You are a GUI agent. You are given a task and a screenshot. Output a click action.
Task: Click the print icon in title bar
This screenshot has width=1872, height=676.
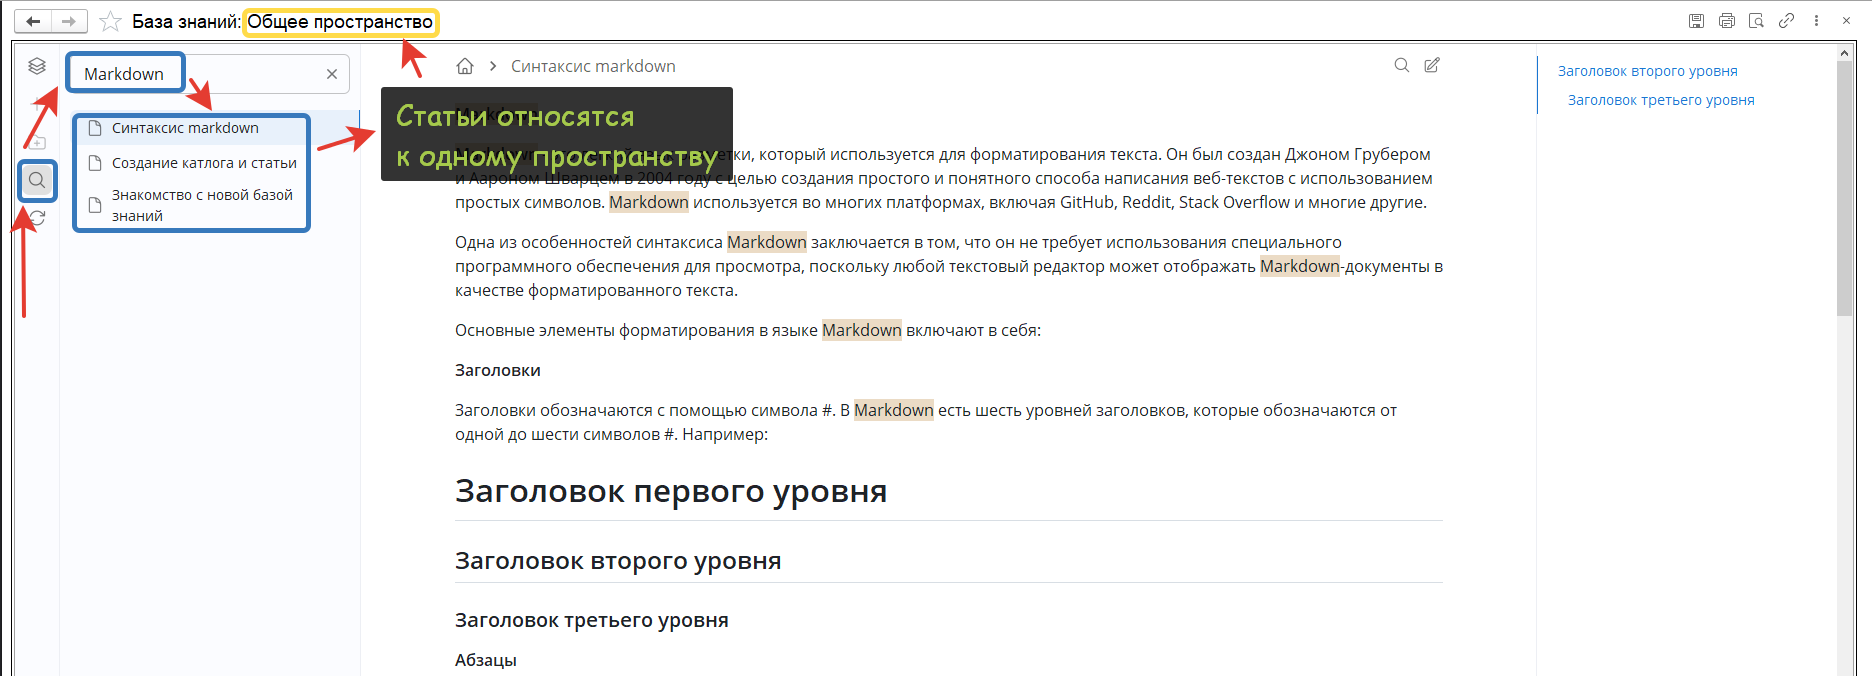coord(1726,21)
